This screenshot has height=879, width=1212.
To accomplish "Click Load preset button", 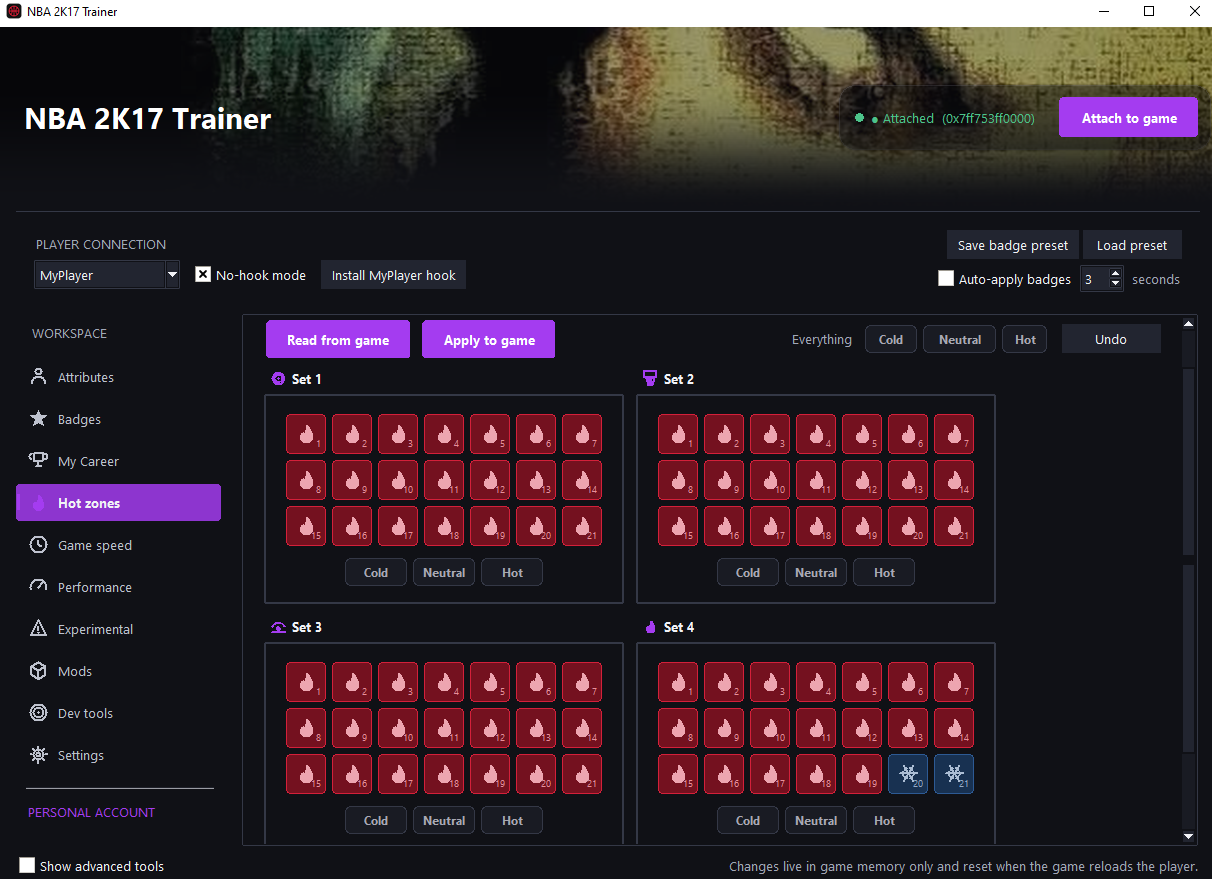I will coord(1132,245).
